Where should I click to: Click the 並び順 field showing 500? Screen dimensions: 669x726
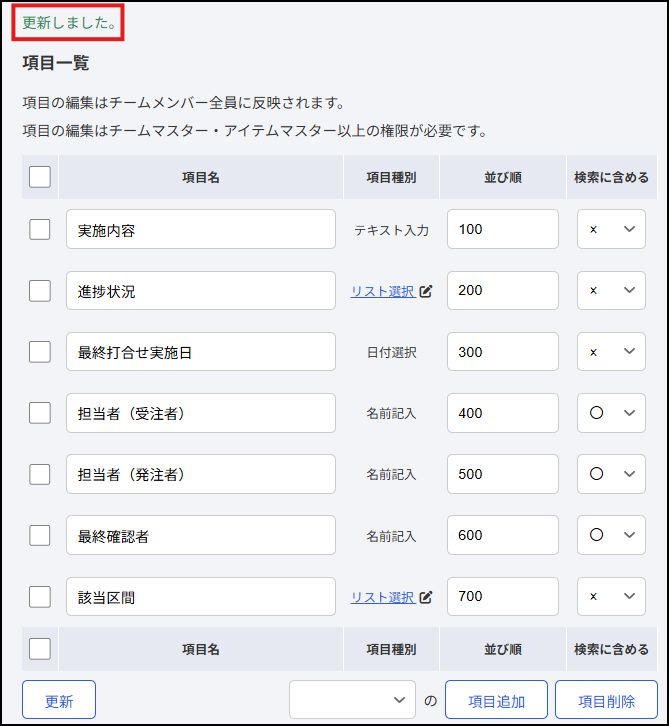coord(503,474)
